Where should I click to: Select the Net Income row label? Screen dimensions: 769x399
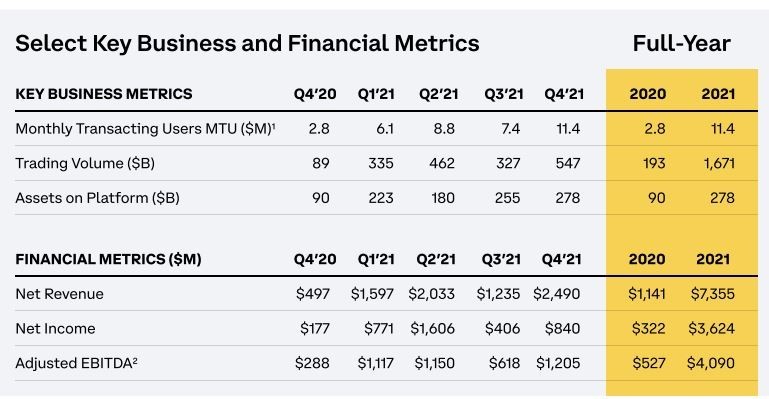[55, 328]
